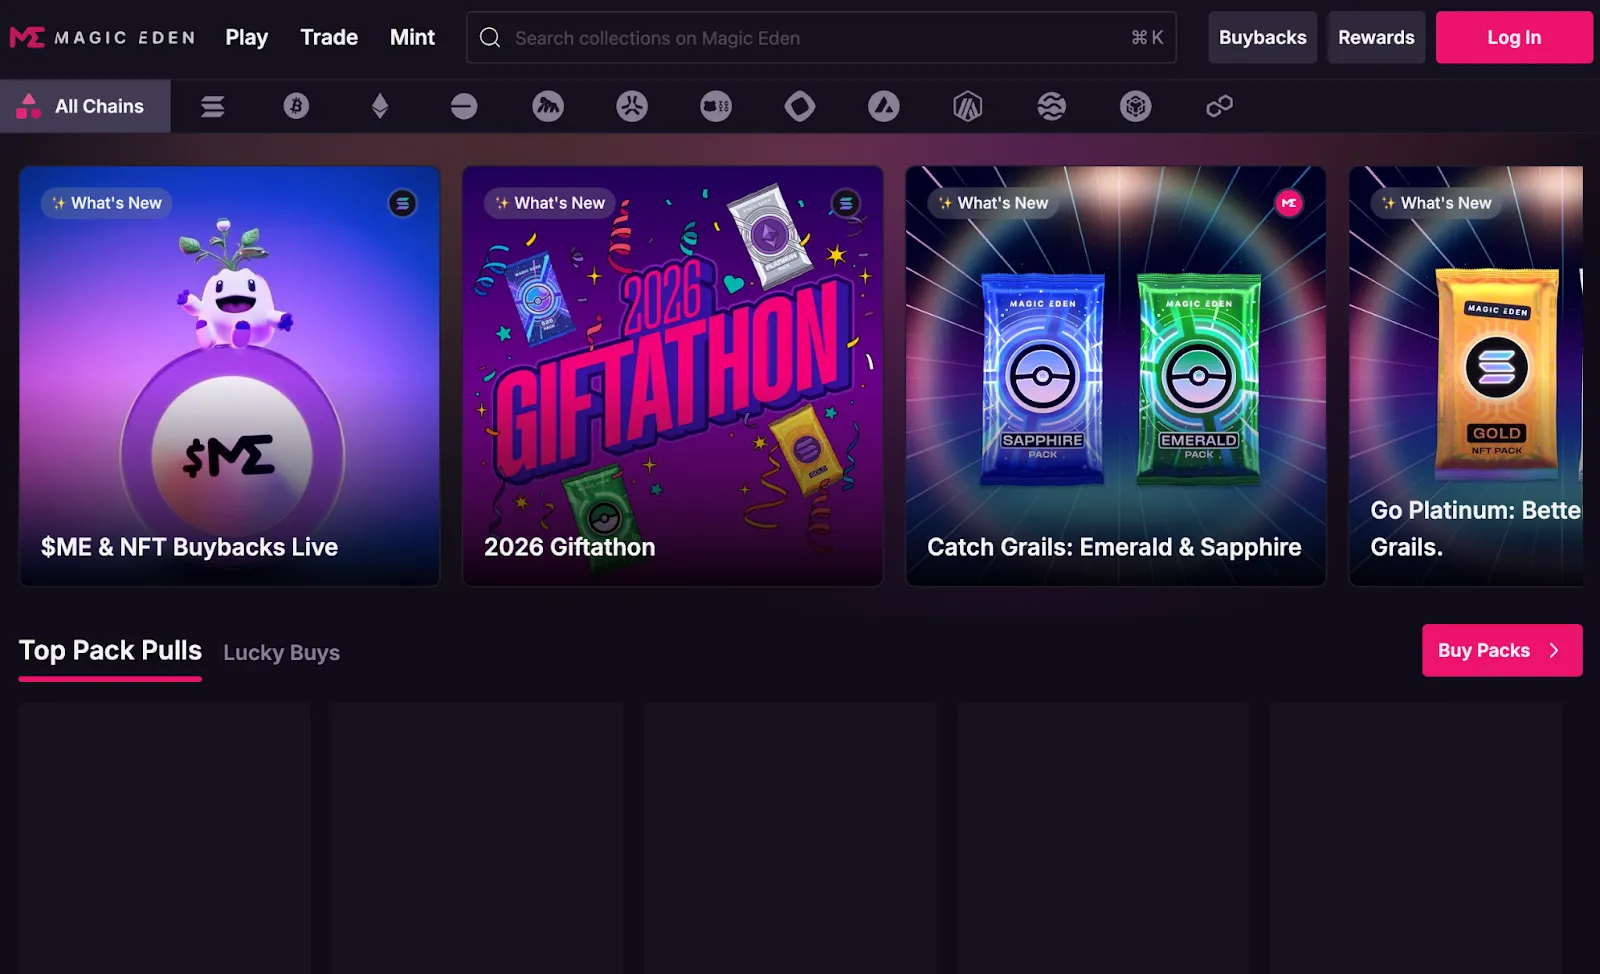
Task: Select the All Chains tab
Action: (85, 106)
